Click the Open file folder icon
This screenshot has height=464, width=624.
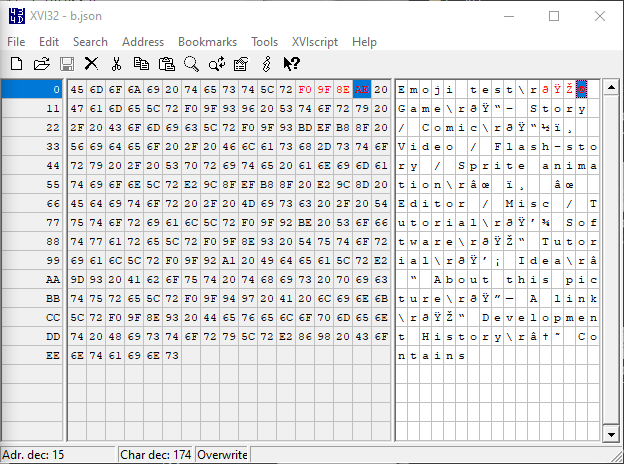(x=41, y=64)
